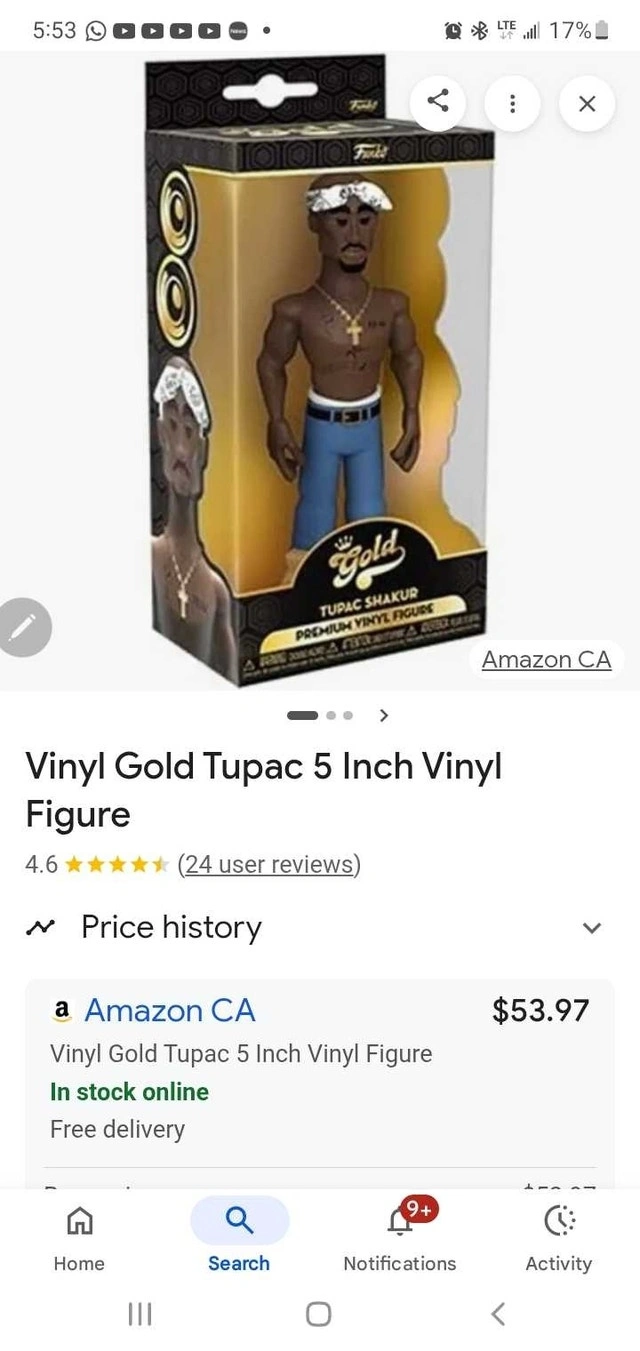Viewport: 640px width, 1351px height.
Task: Tap the Android back navigation arrow
Action: point(498,1314)
